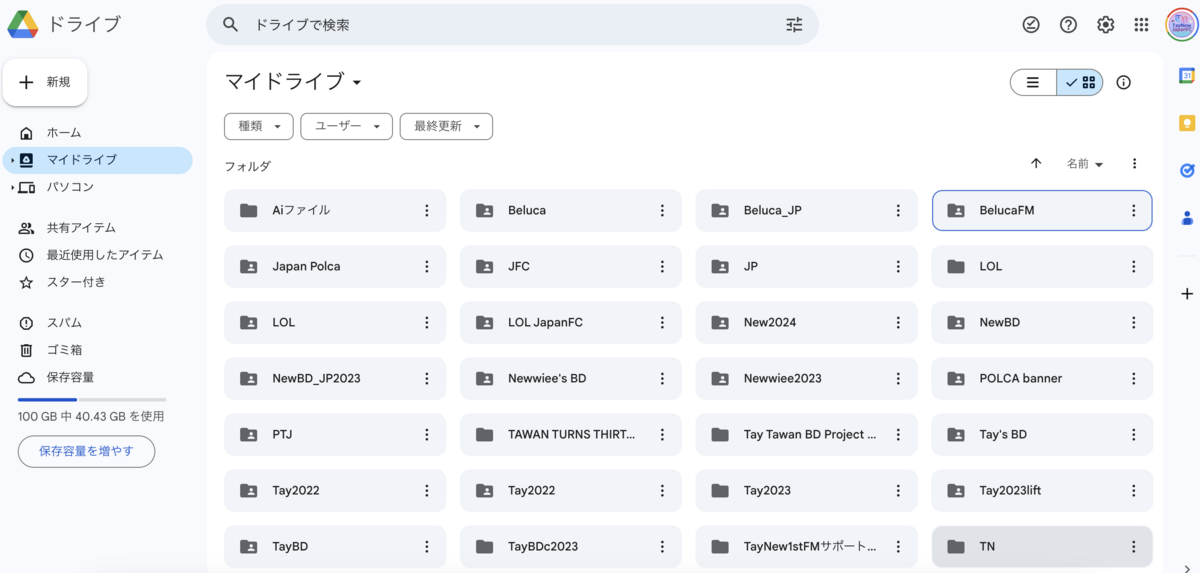The image size is (1200, 573).
Task: Open the 名前 sort dropdown
Action: pyautogui.click(x=1085, y=164)
